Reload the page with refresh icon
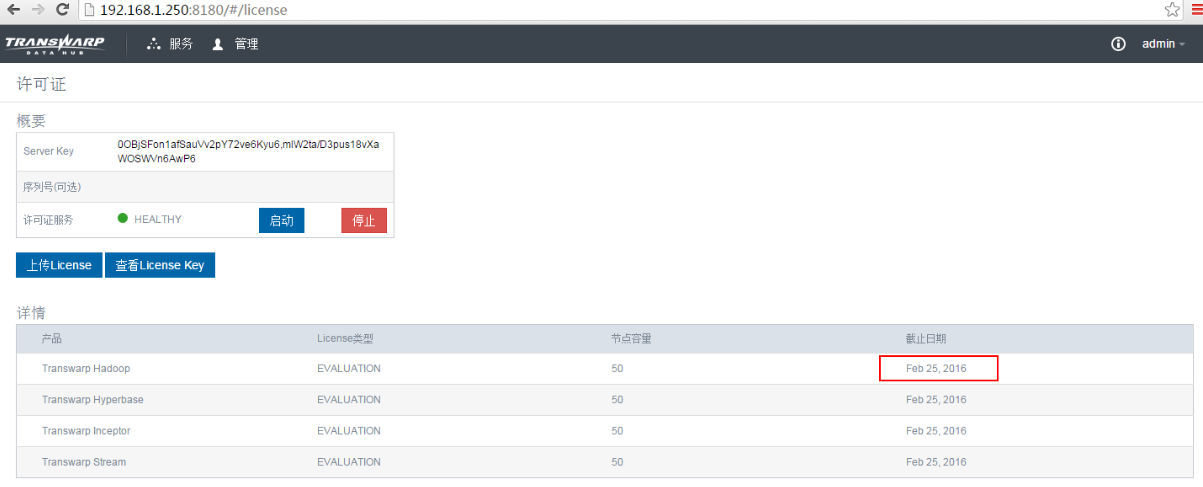1203x487 pixels. (62, 9)
